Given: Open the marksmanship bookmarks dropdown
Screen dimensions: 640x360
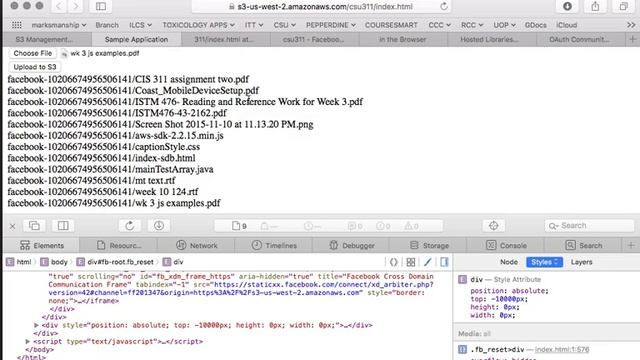Looking at the screenshot, I should (58, 25).
